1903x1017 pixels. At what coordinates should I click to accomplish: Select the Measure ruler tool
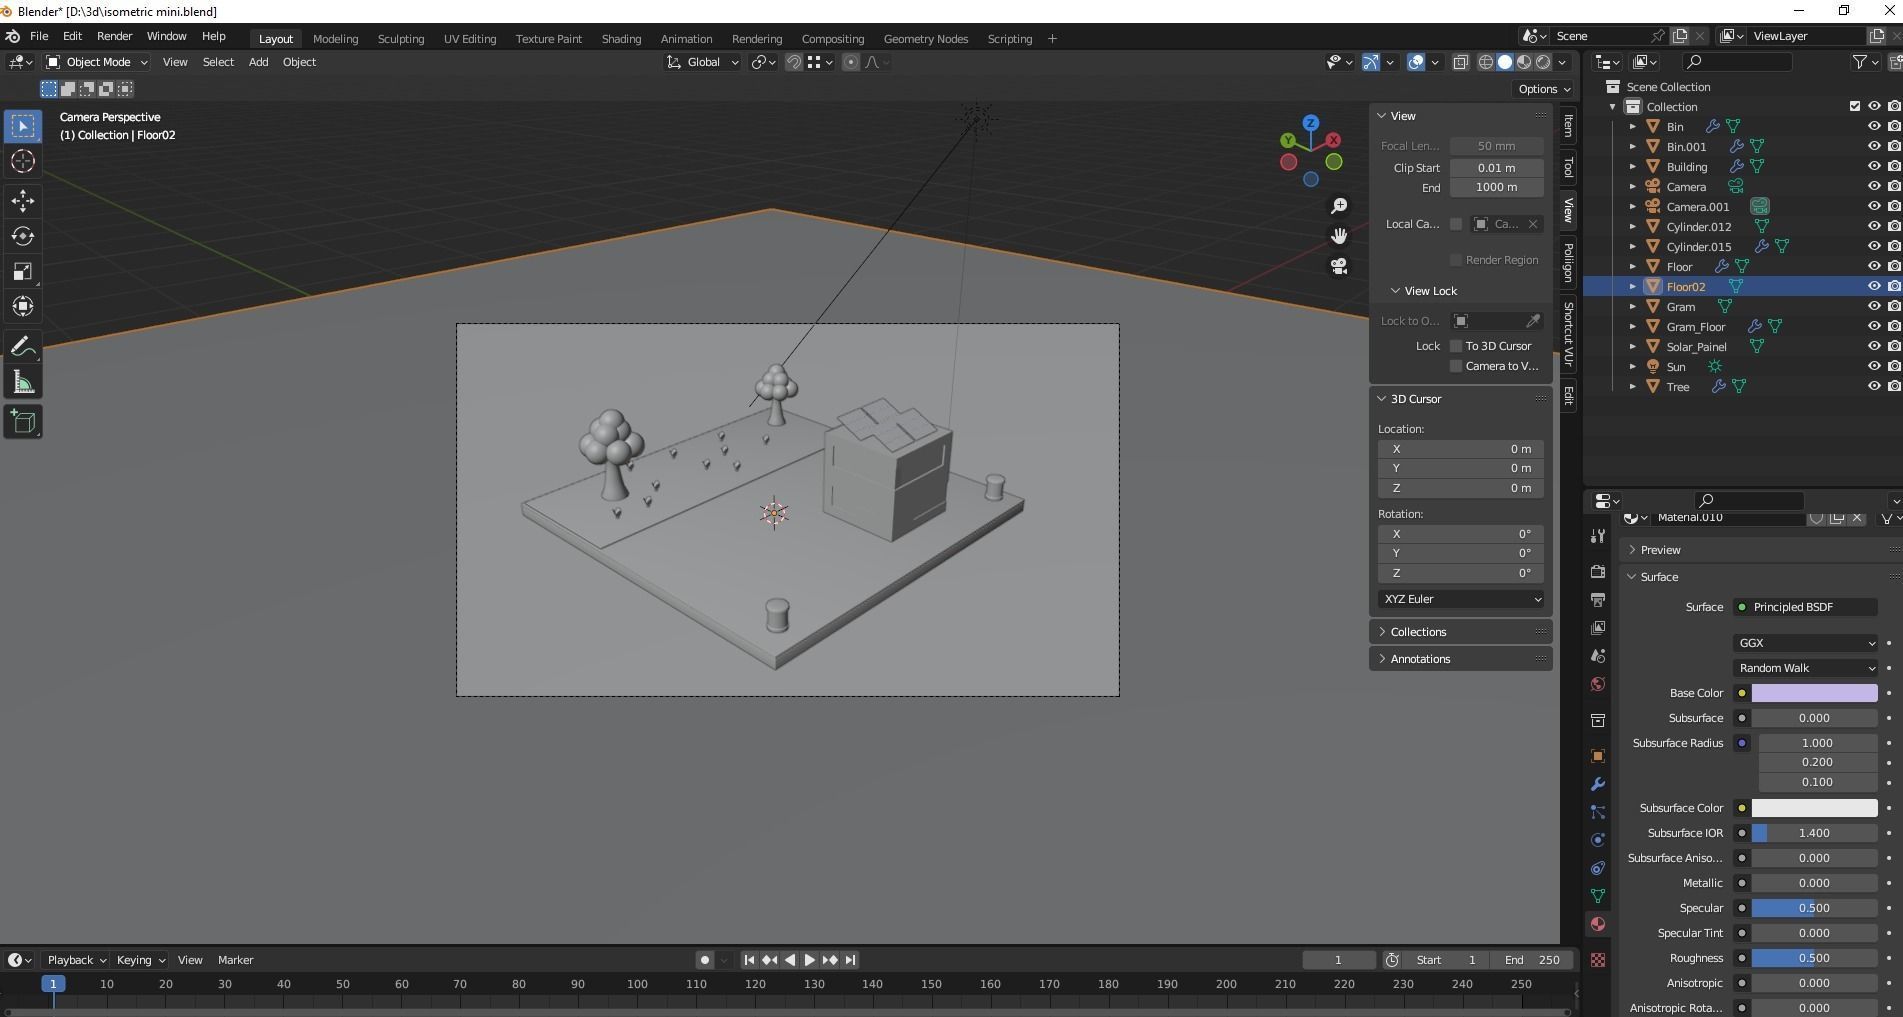(x=23, y=383)
